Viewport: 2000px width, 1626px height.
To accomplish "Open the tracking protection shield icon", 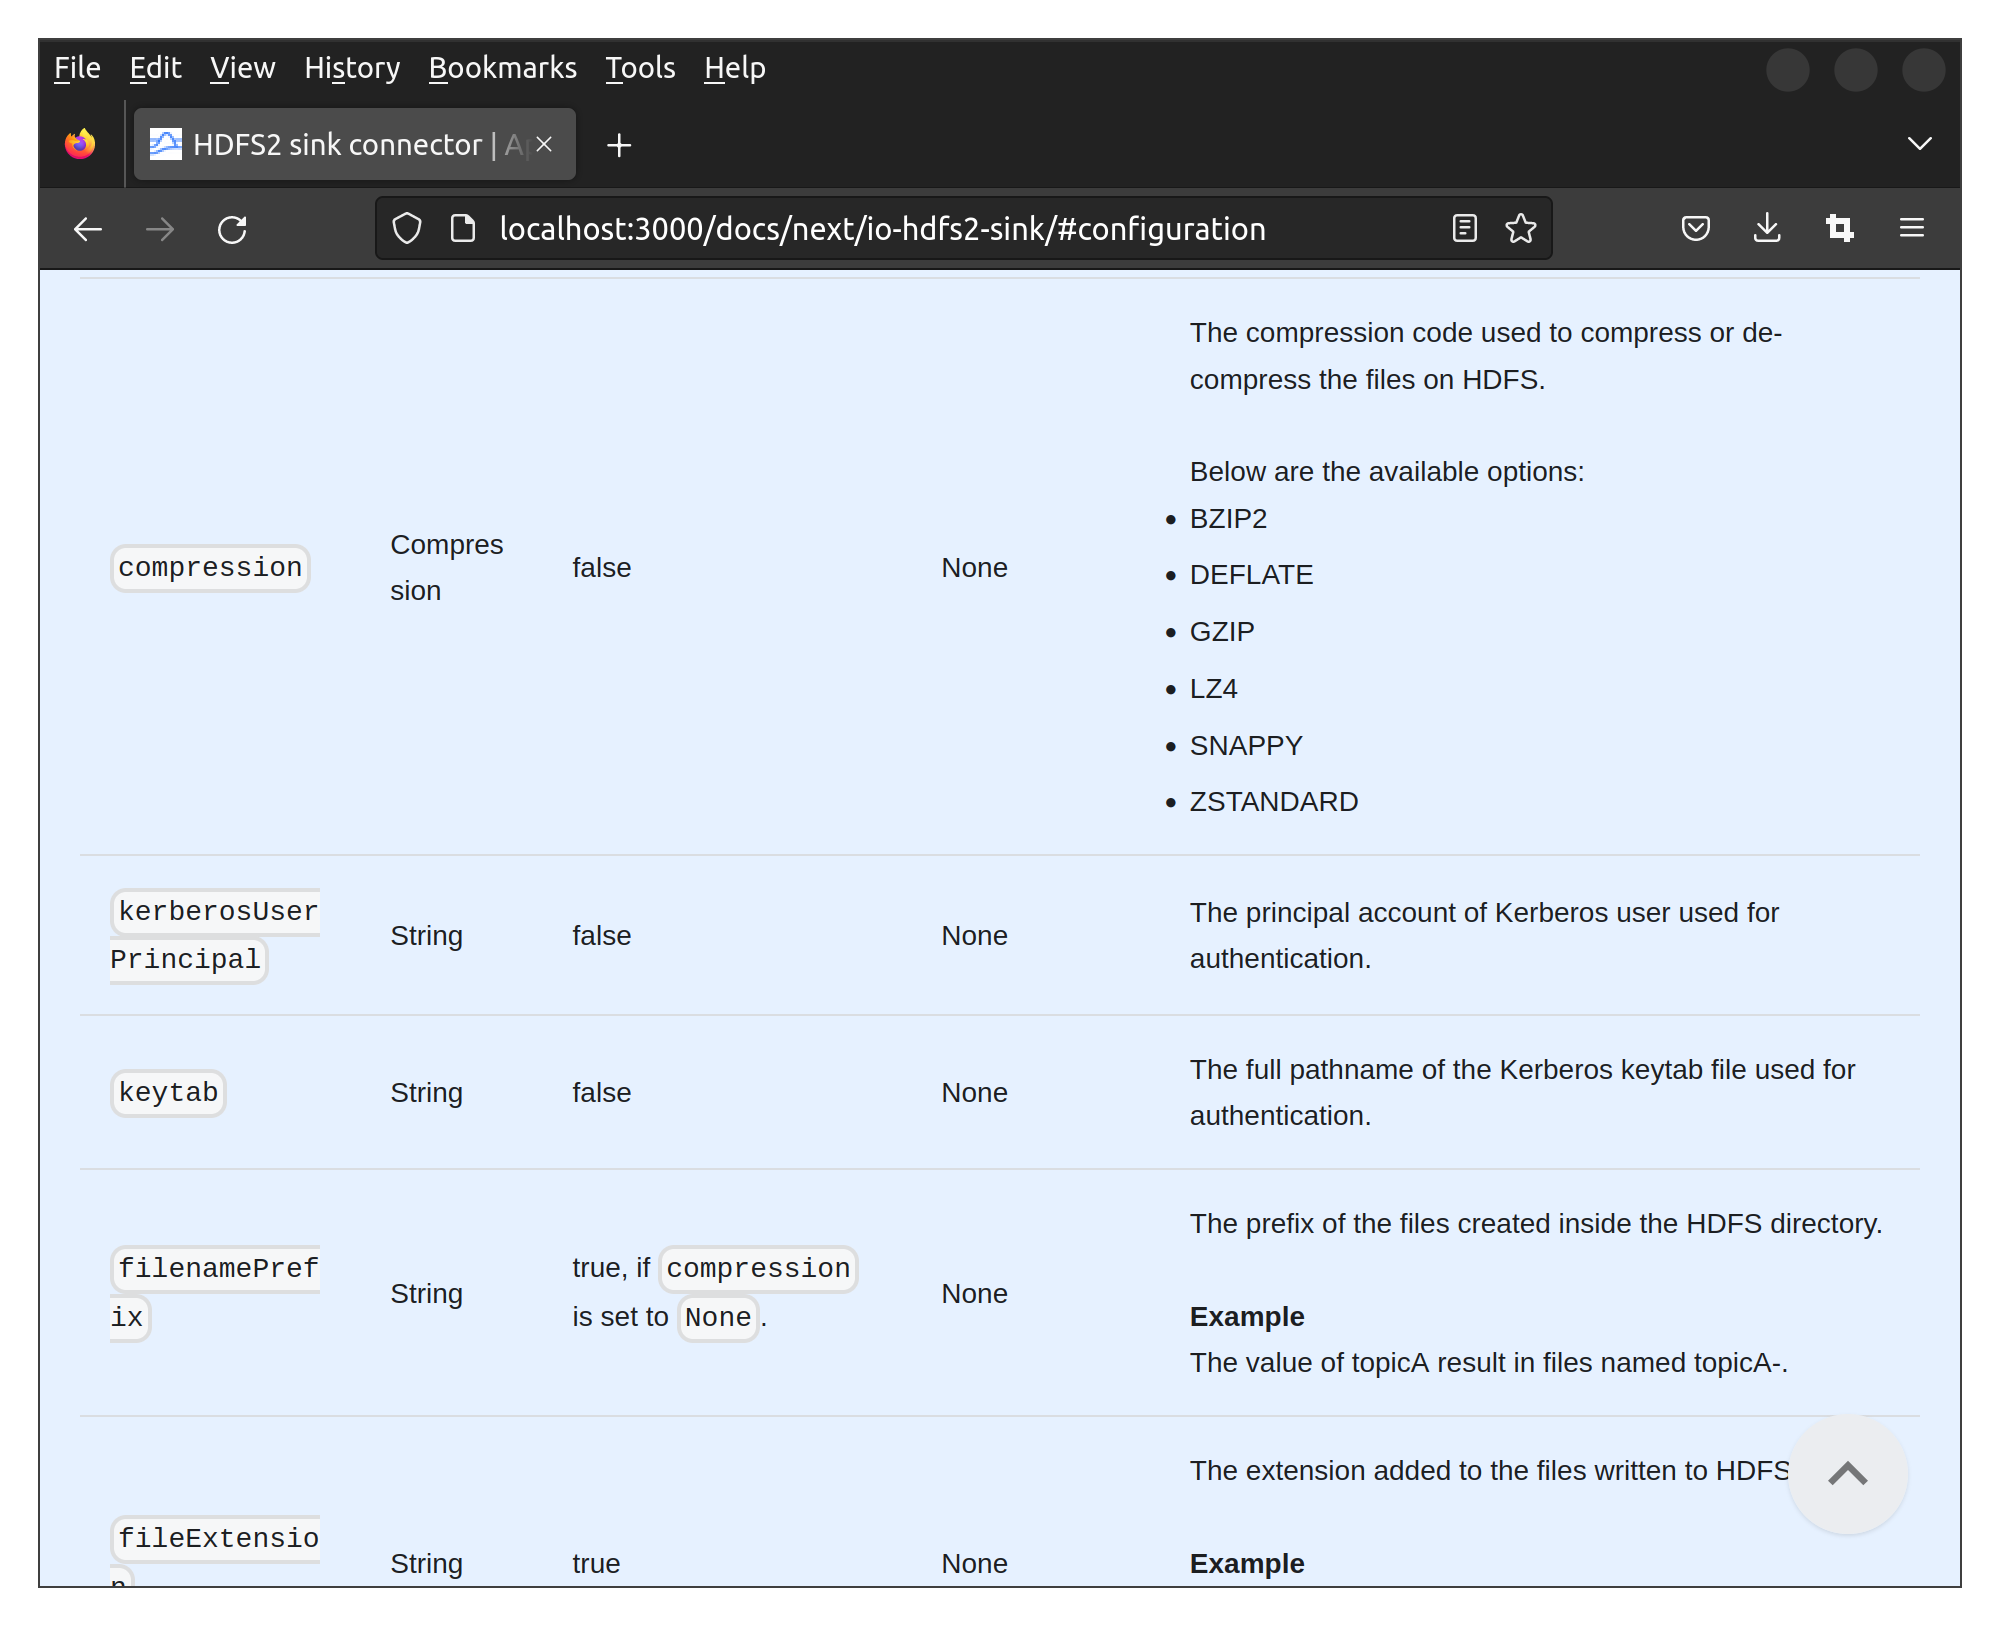I will point(407,229).
